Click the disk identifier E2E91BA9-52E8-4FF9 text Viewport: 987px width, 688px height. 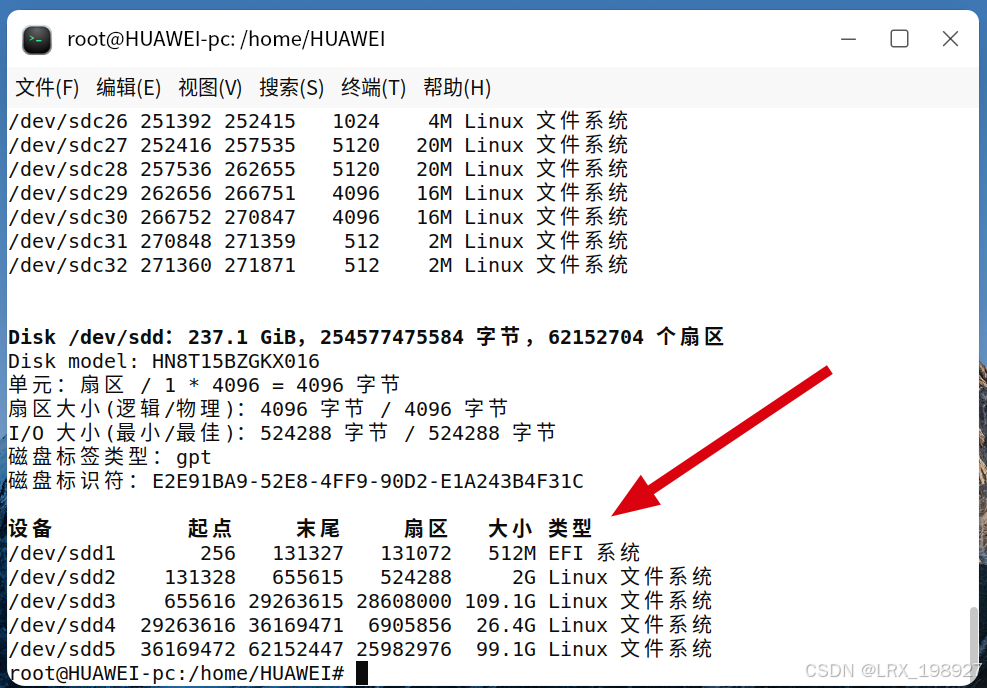tap(368, 482)
